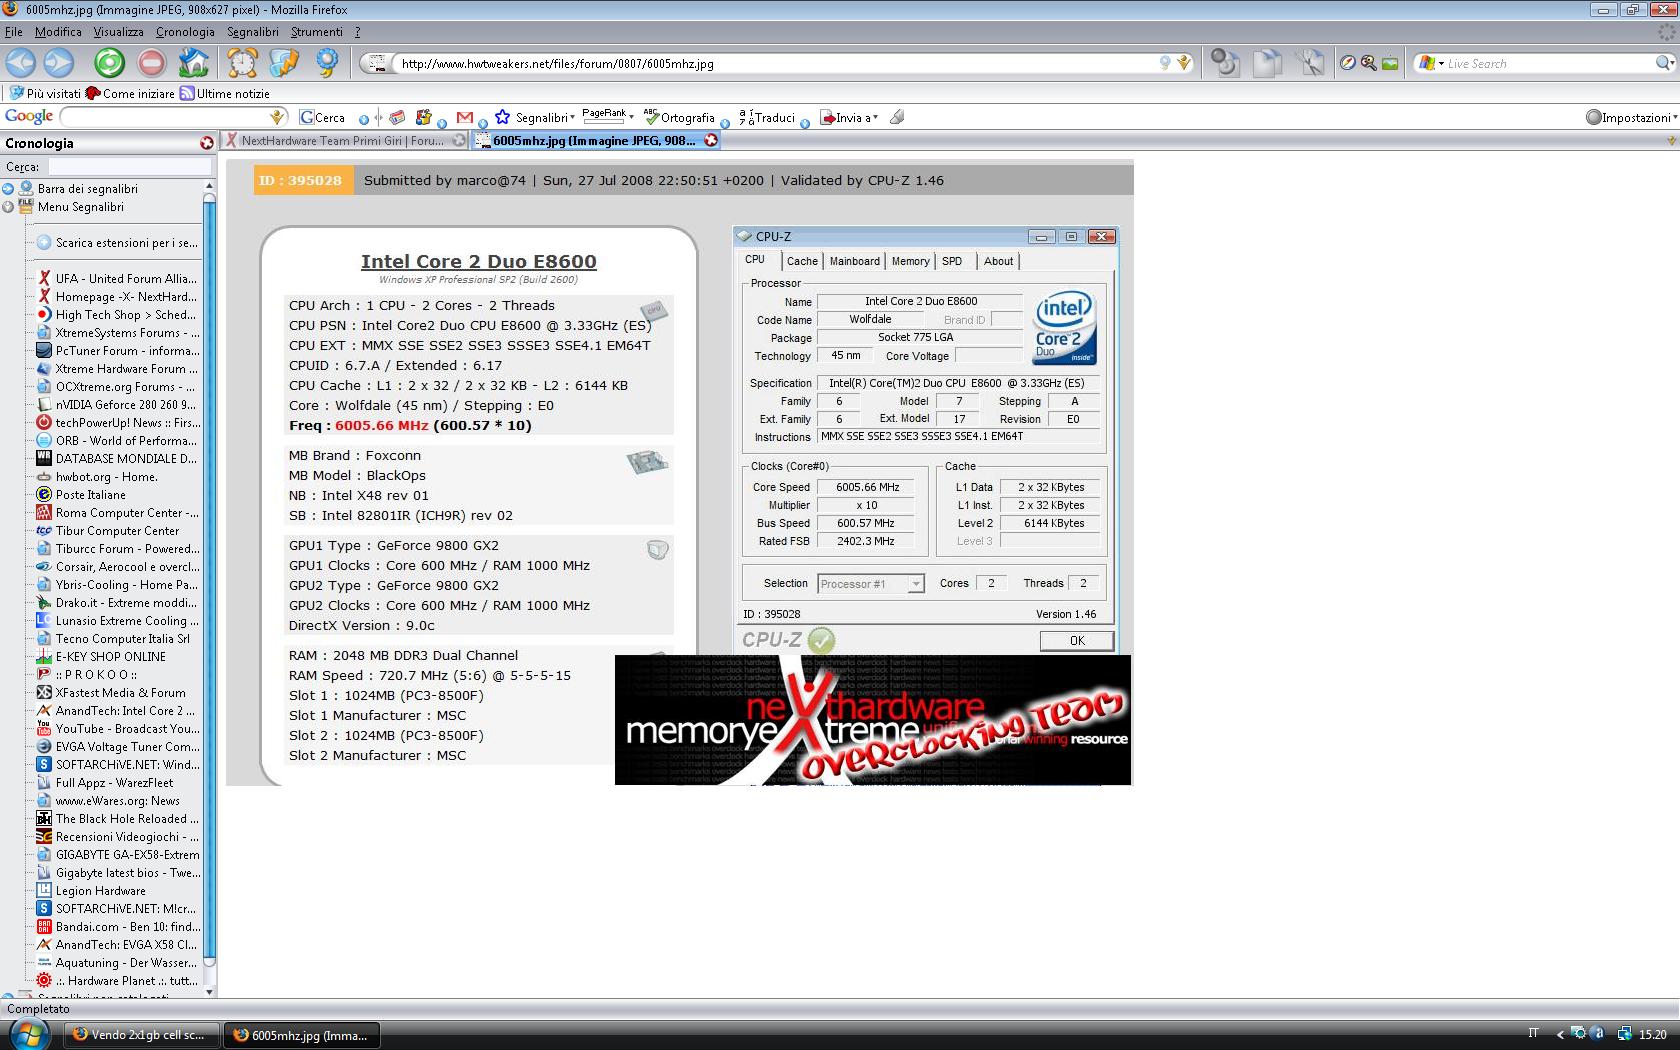Expand Barra dei segnalibri folder
Viewport: 1680px width, 1050px height.
[x=8, y=189]
